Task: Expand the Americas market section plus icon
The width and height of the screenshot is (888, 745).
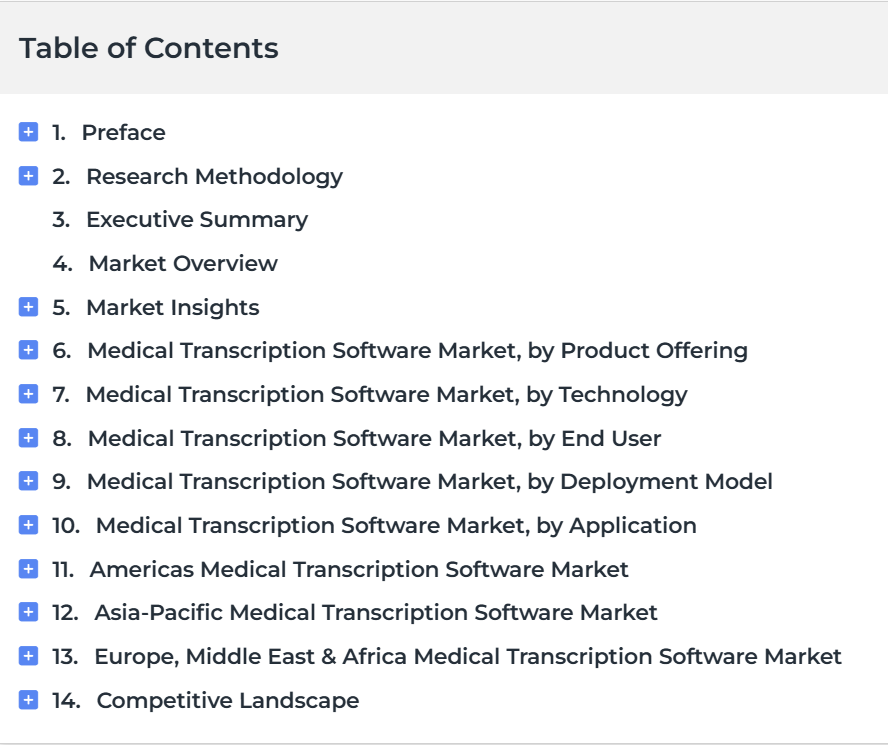Action: (x=28, y=568)
